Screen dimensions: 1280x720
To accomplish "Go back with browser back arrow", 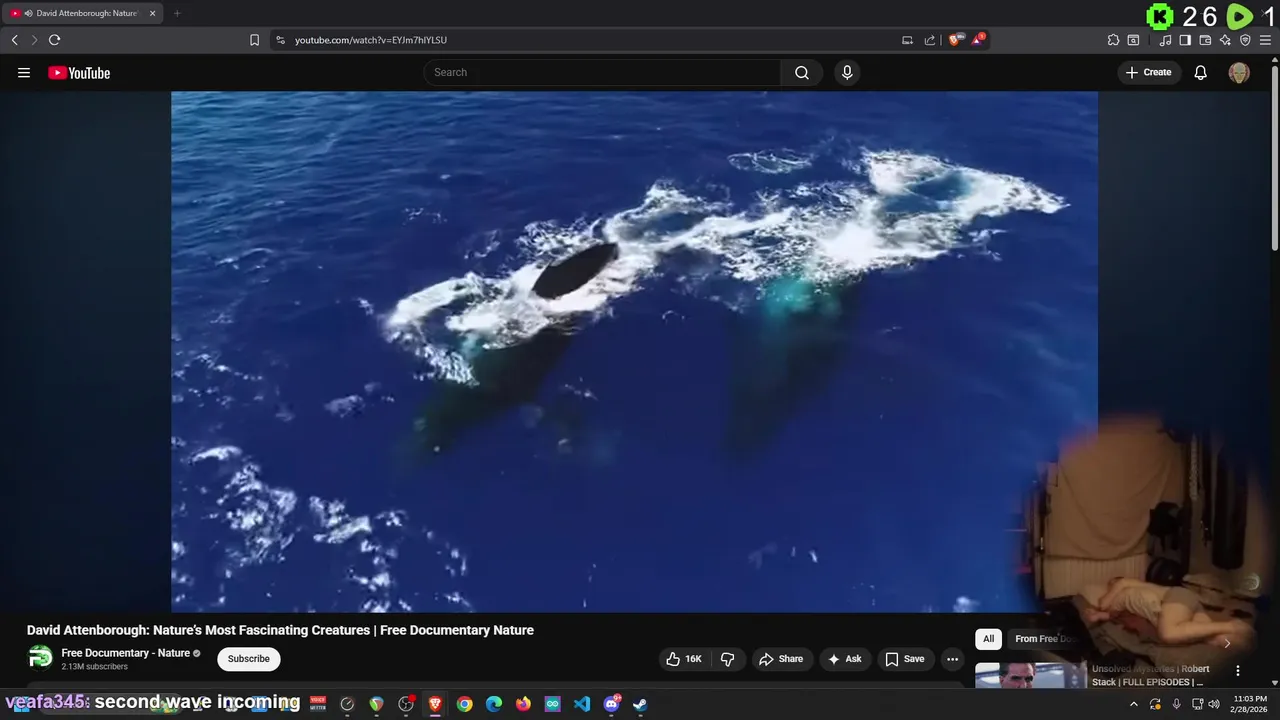I will point(15,40).
